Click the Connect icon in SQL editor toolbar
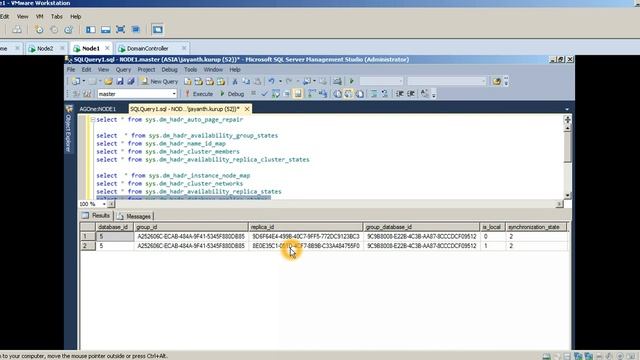640x360 pixels. pyautogui.click(x=76, y=94)
